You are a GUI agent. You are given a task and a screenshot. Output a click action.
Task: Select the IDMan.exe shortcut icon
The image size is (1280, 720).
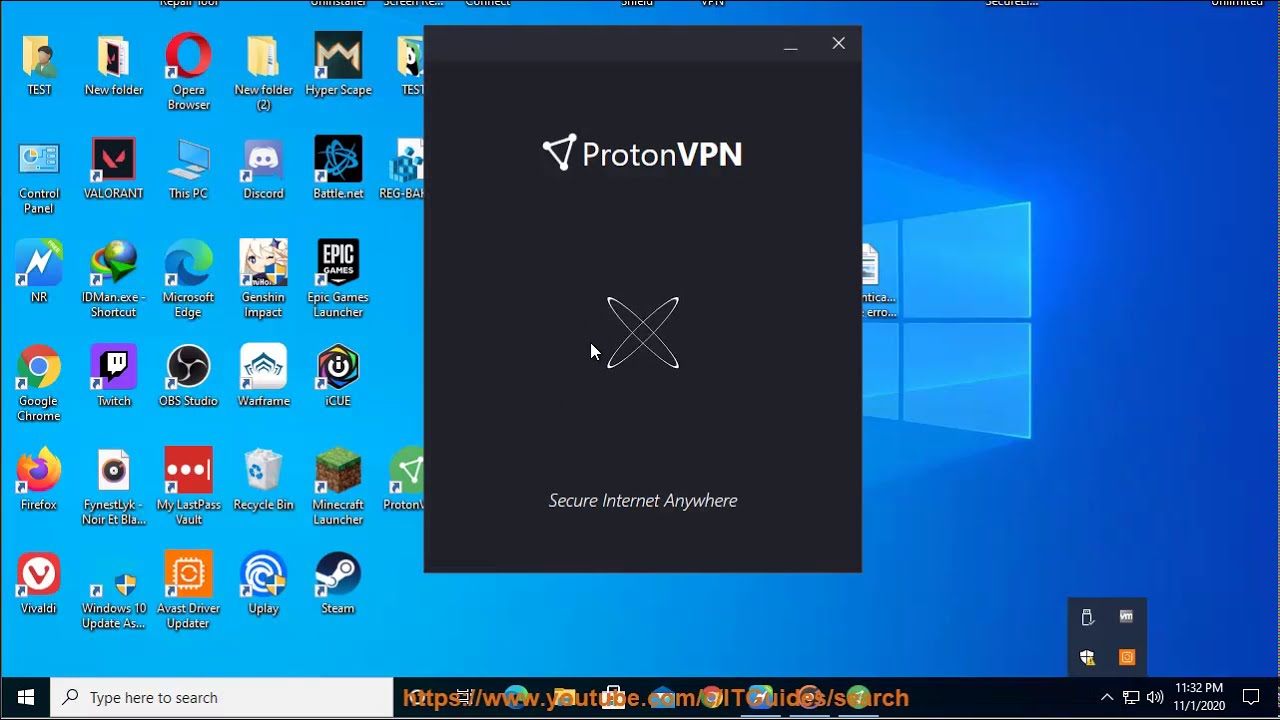(x=113, y=279)
